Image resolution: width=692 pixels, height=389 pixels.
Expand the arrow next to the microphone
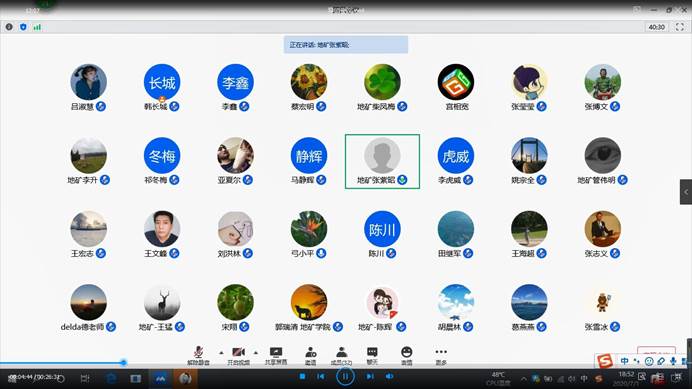(221, 352)
